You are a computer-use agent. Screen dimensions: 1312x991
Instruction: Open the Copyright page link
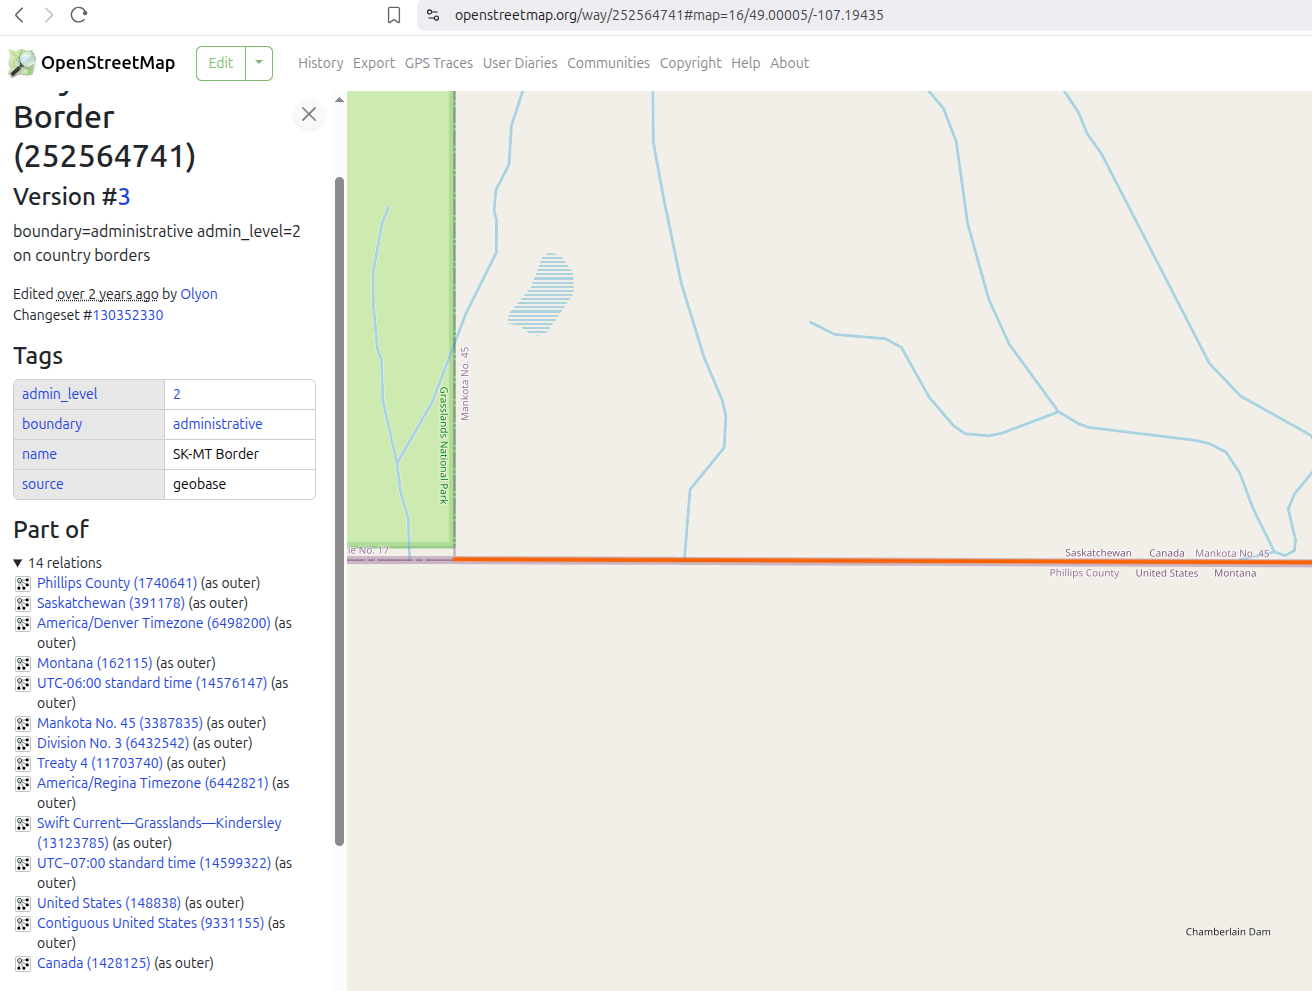click(x=690, y=63)
